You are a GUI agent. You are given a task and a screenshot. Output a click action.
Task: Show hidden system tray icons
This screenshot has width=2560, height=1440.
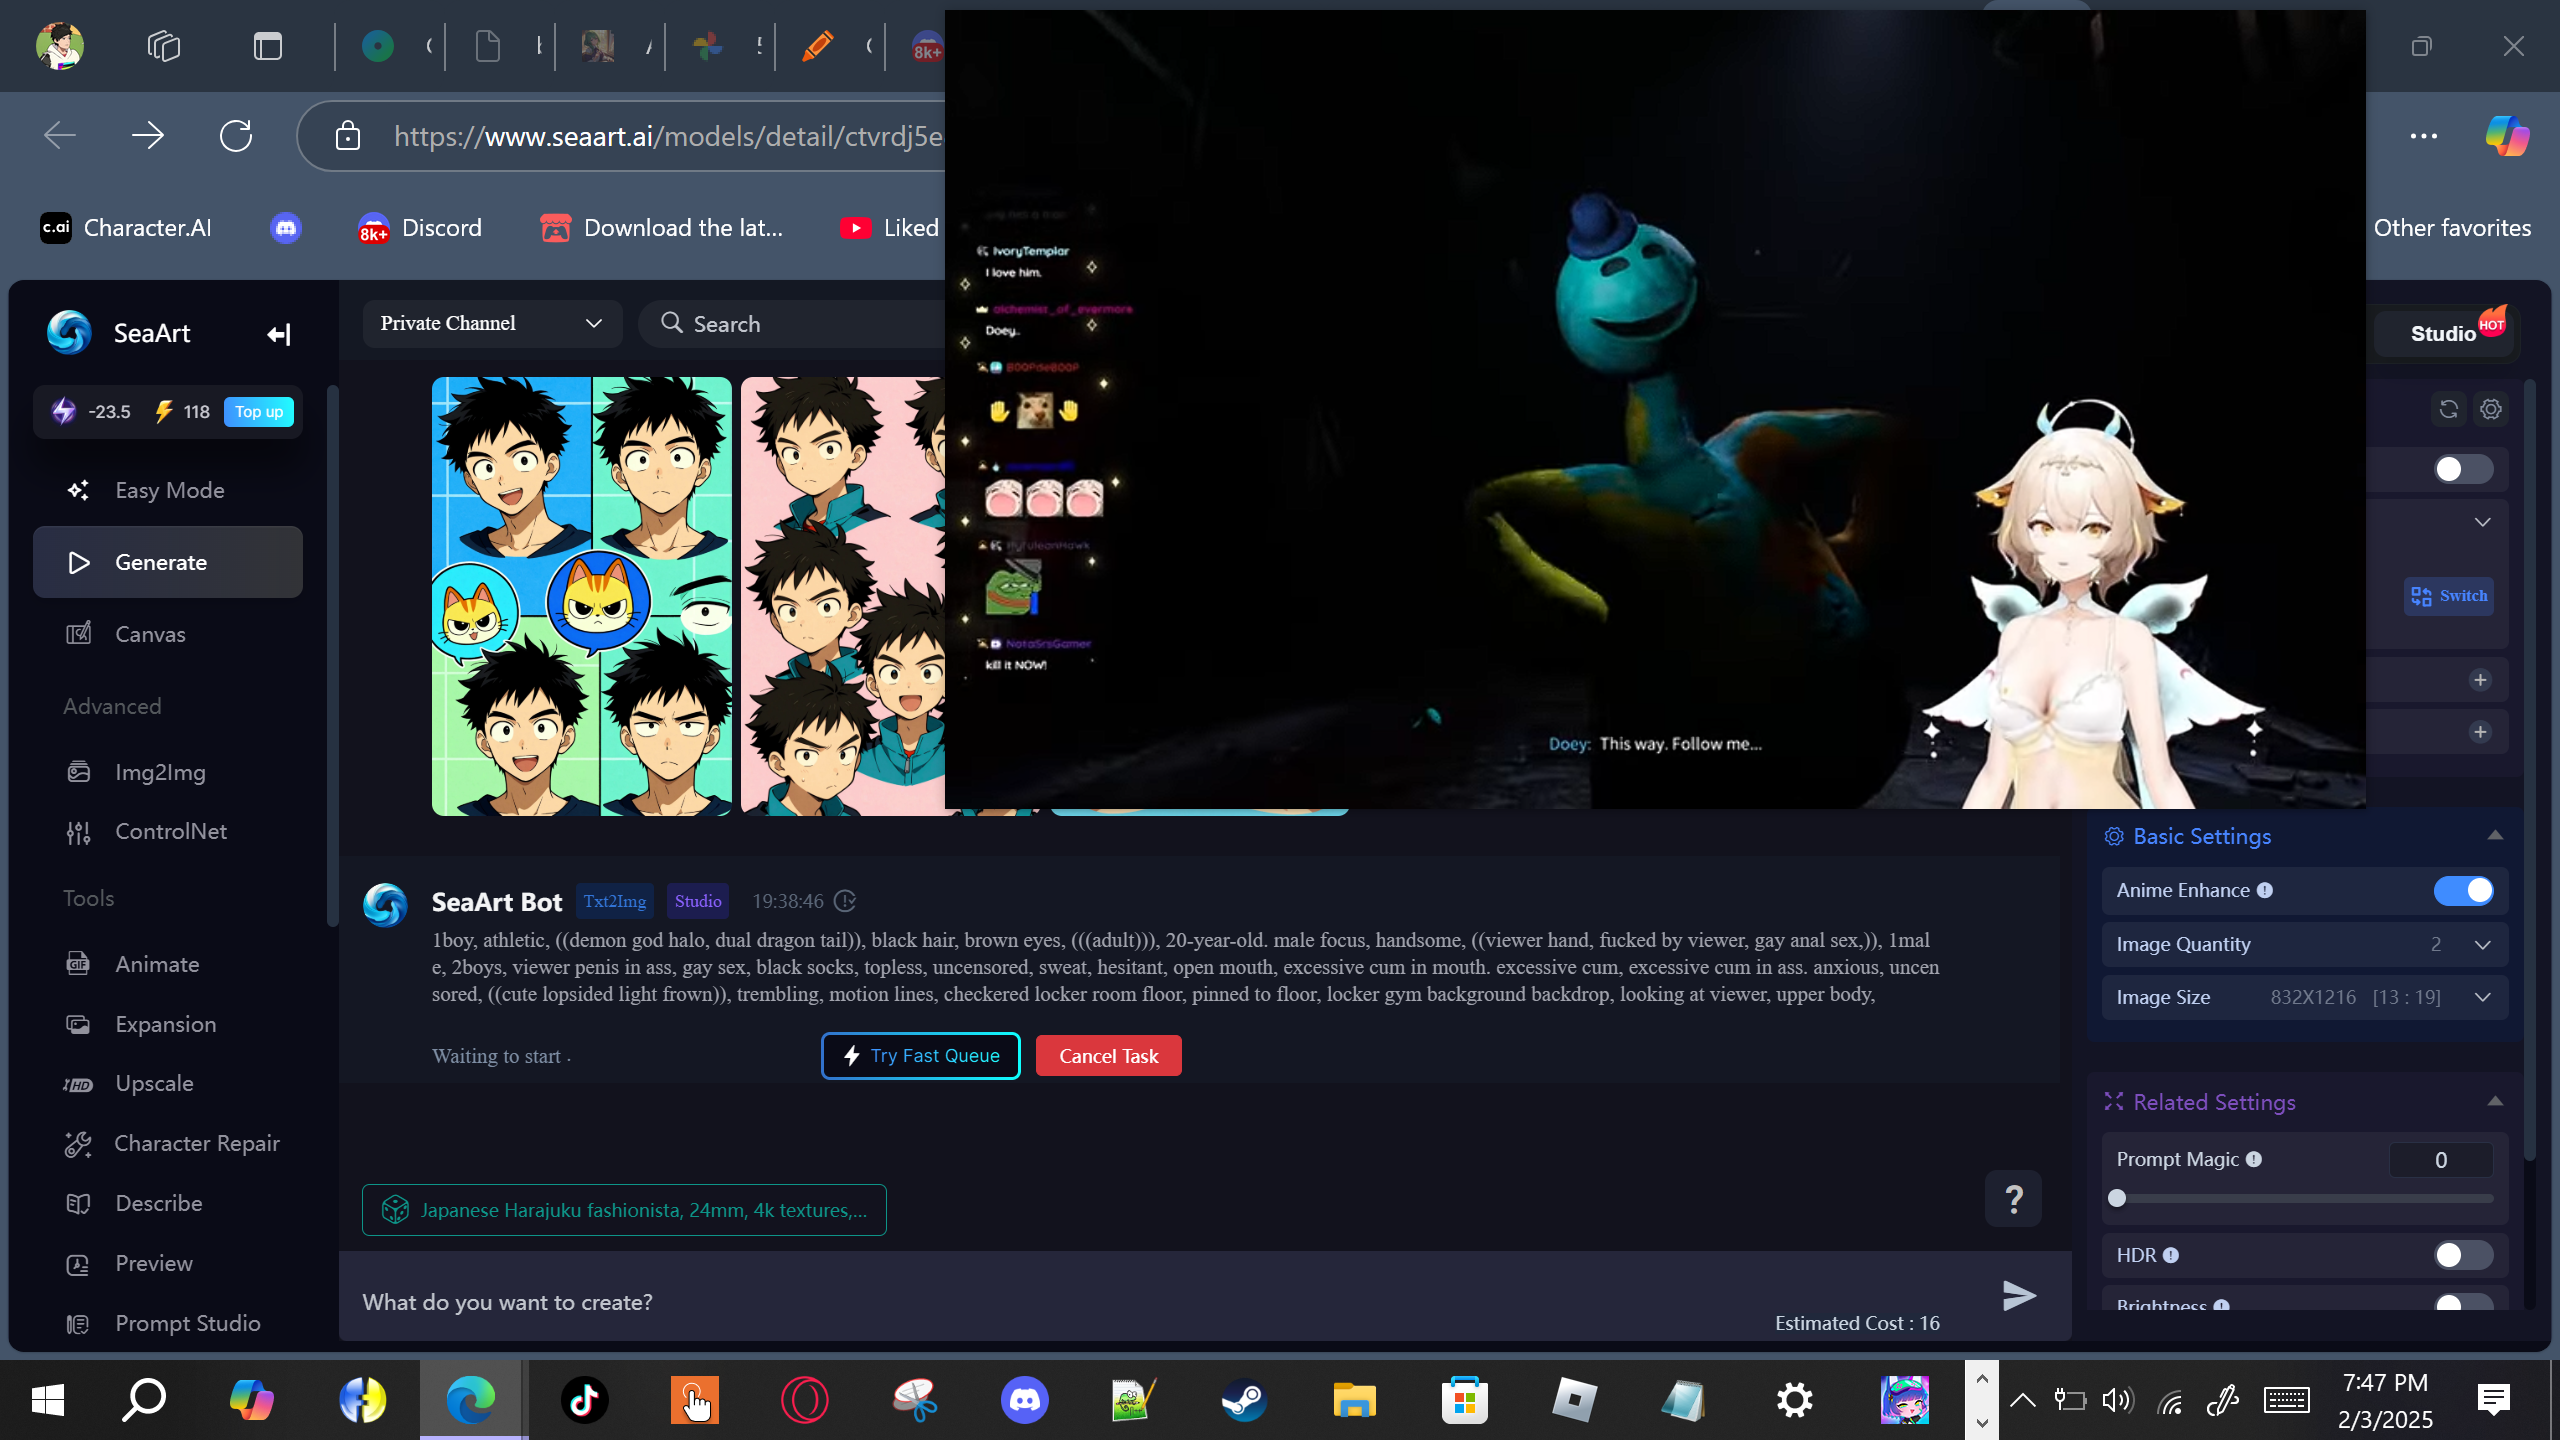tap(2022, 1400)
